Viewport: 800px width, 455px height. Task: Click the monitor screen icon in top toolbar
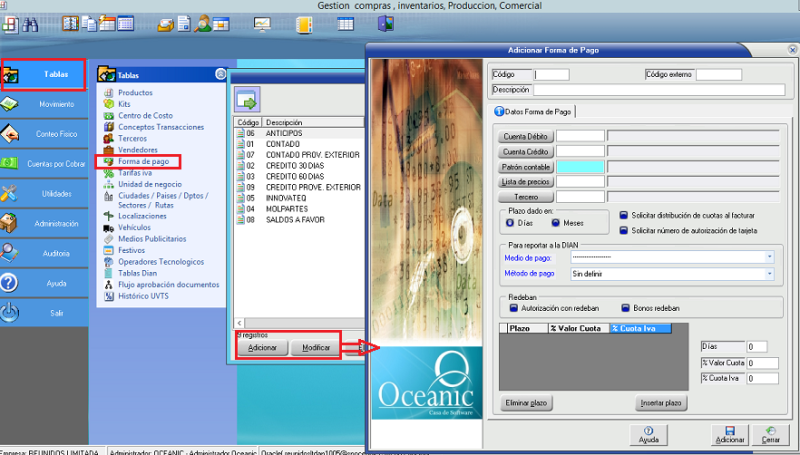(262, 23)
